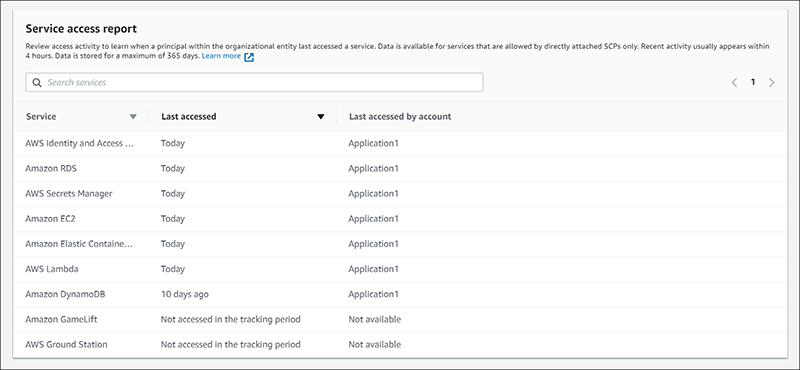Click the search magnifier icon

click(37, 83)
